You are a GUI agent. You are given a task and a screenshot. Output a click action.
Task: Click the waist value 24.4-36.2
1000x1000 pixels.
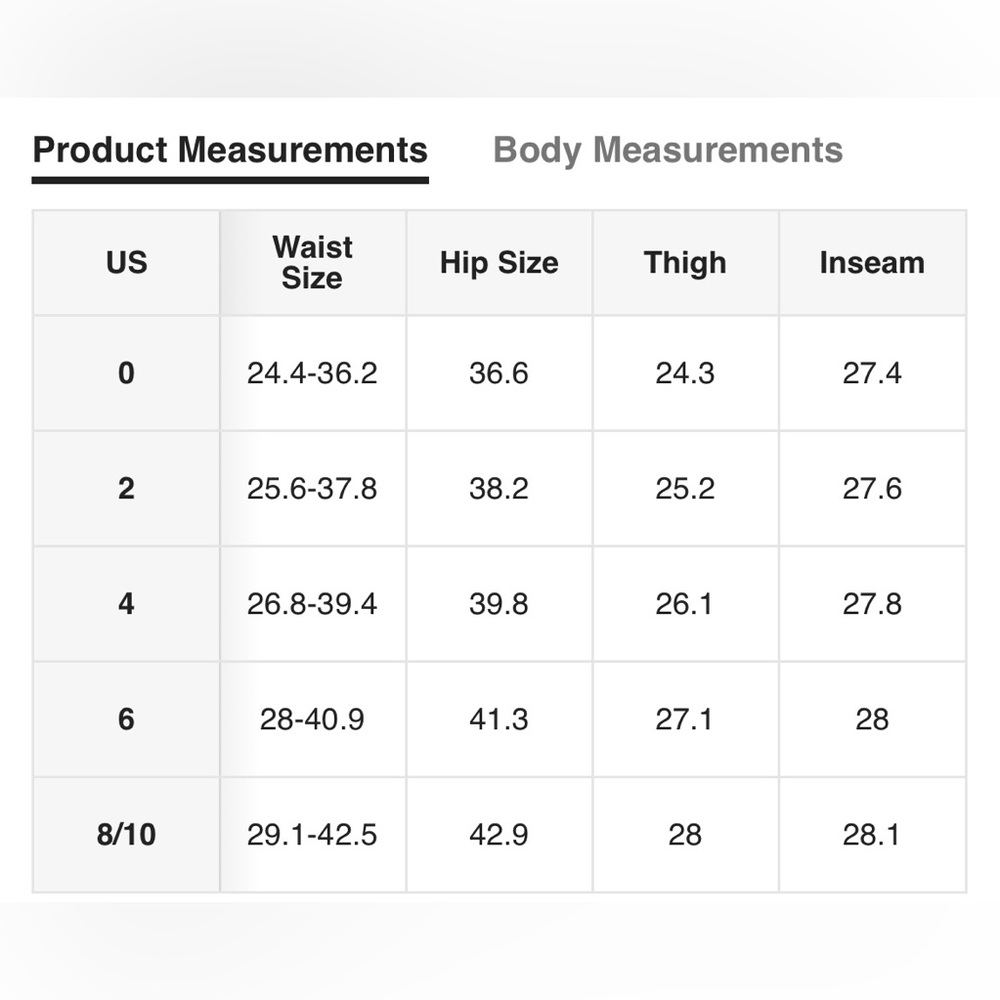click(312, 373)
